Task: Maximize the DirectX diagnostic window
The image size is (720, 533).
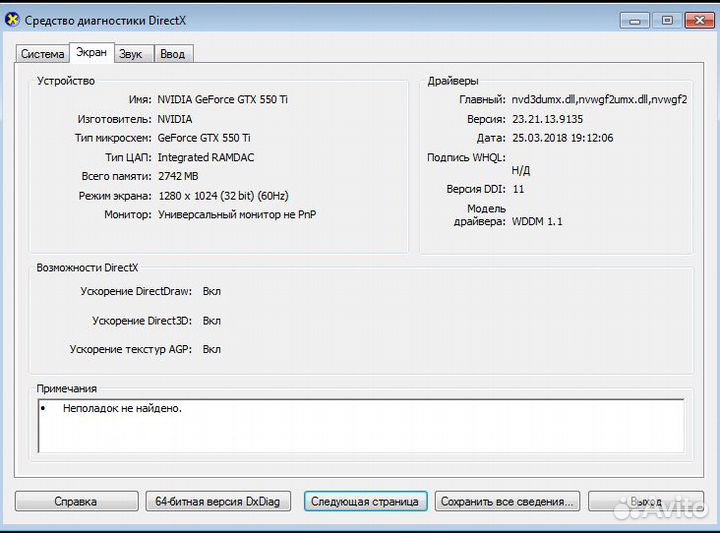Action: click(x=666, y=19)
